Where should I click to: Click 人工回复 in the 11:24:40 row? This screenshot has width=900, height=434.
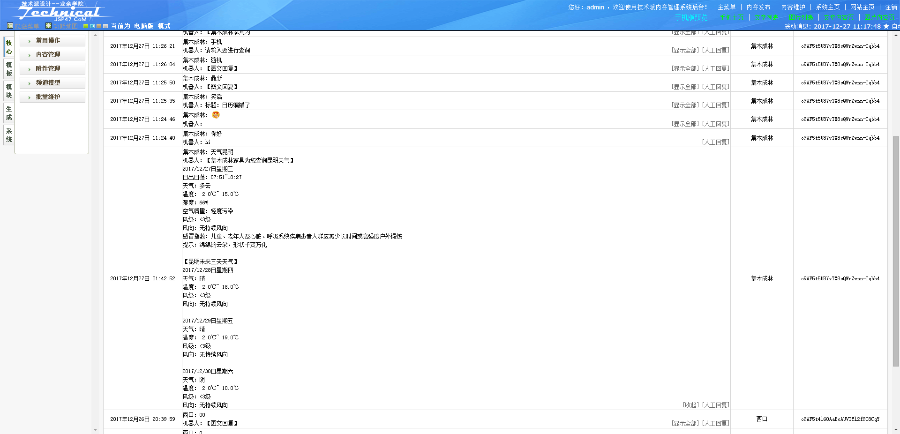click(x=715, y=143)
